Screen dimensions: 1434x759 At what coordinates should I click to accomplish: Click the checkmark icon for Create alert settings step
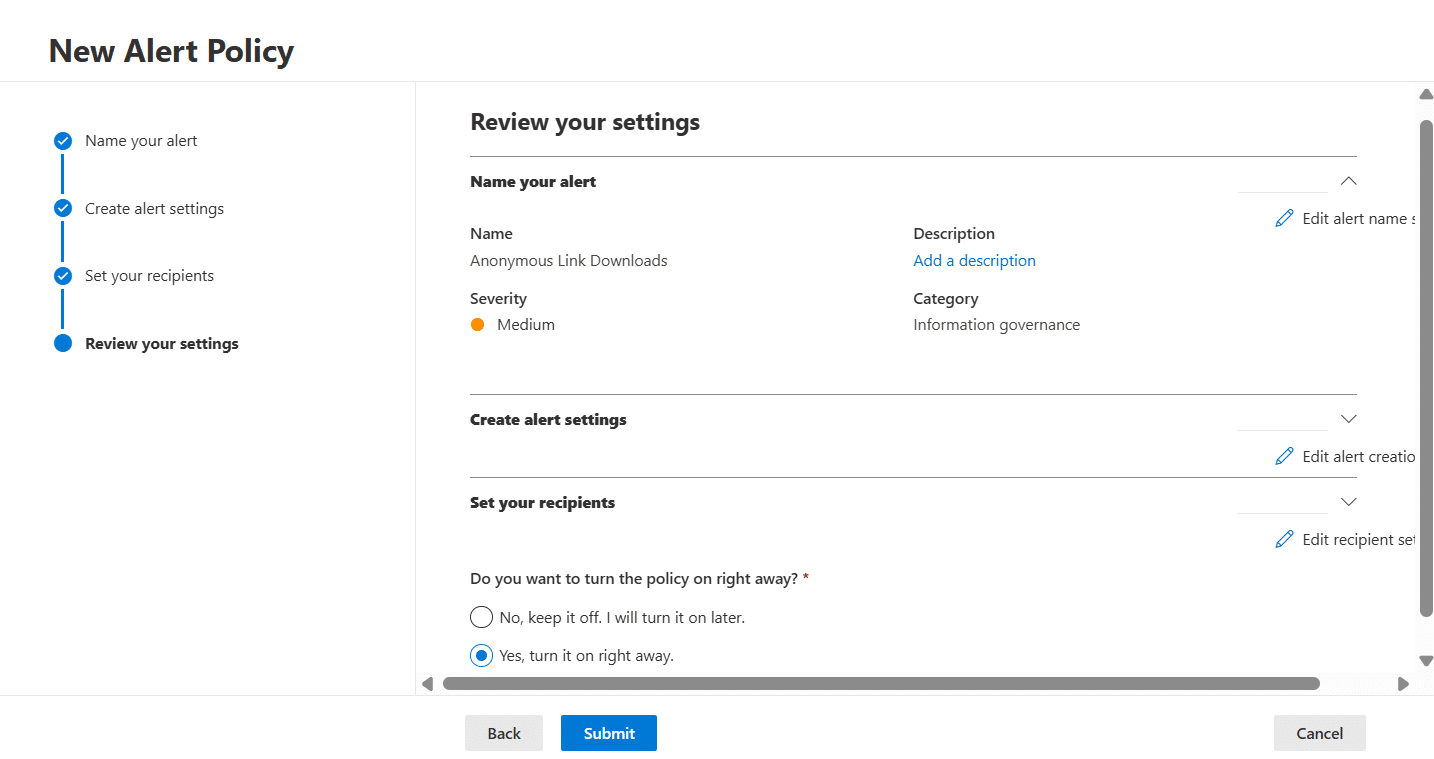[x=63, y=208]
